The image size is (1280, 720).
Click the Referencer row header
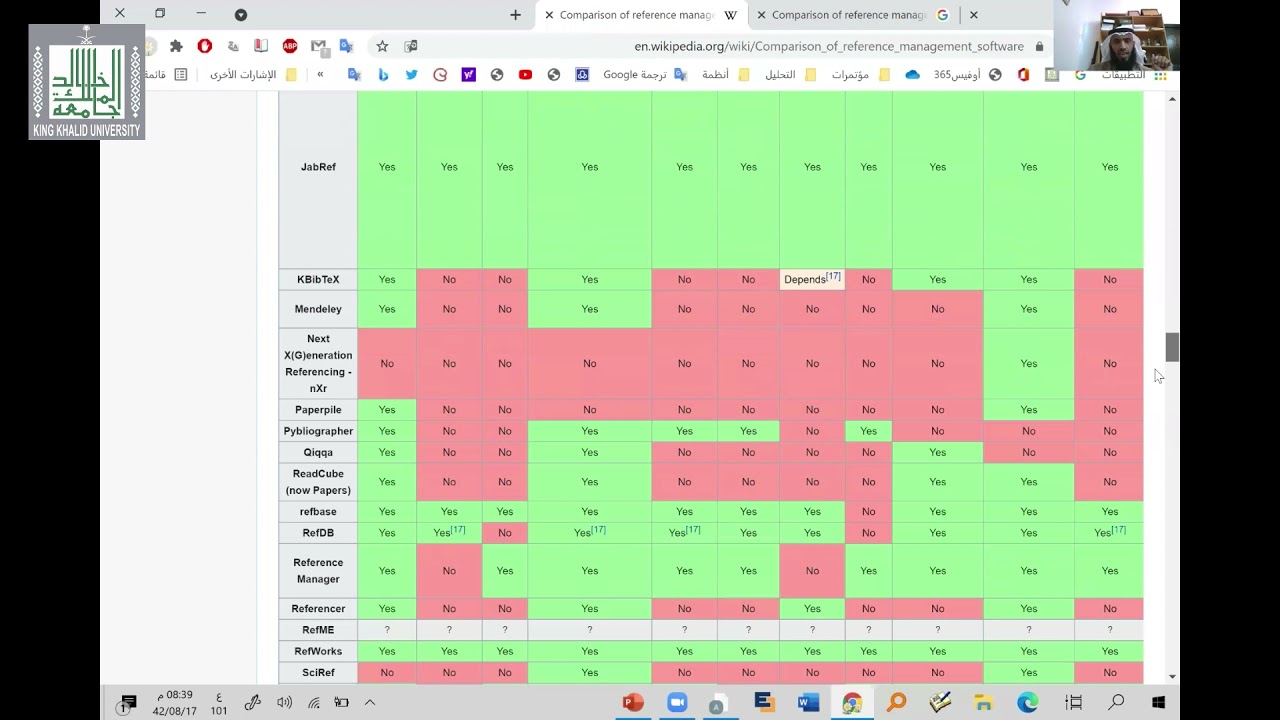[x=318, y=609]
